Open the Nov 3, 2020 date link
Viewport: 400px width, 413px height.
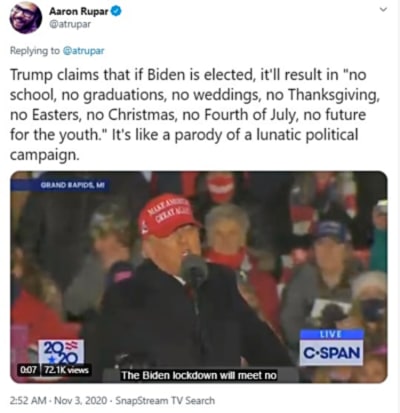pyautogui.click(x=80, y=400)
